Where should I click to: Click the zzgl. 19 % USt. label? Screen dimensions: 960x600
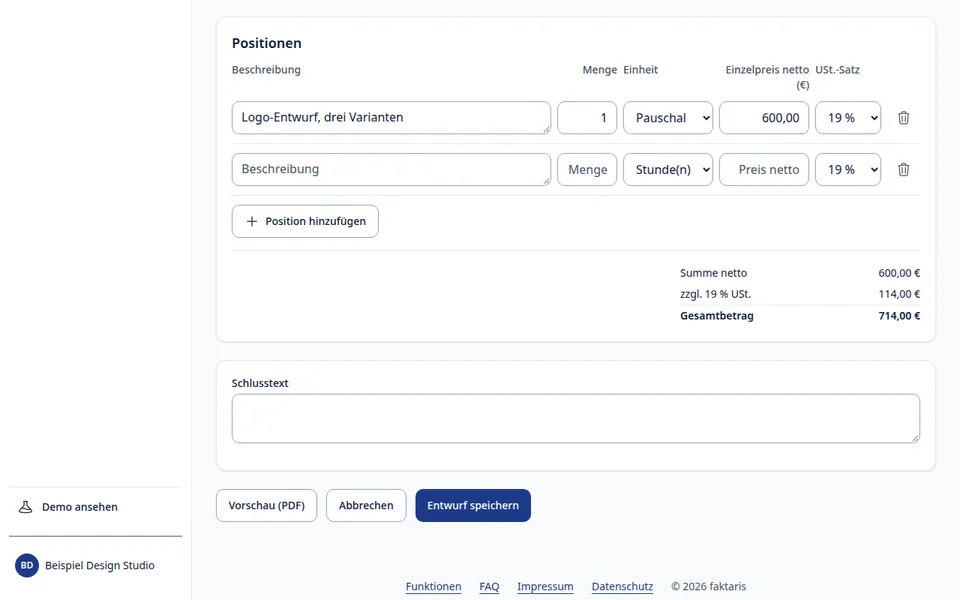pyautogui.click(x=715, y=294)
